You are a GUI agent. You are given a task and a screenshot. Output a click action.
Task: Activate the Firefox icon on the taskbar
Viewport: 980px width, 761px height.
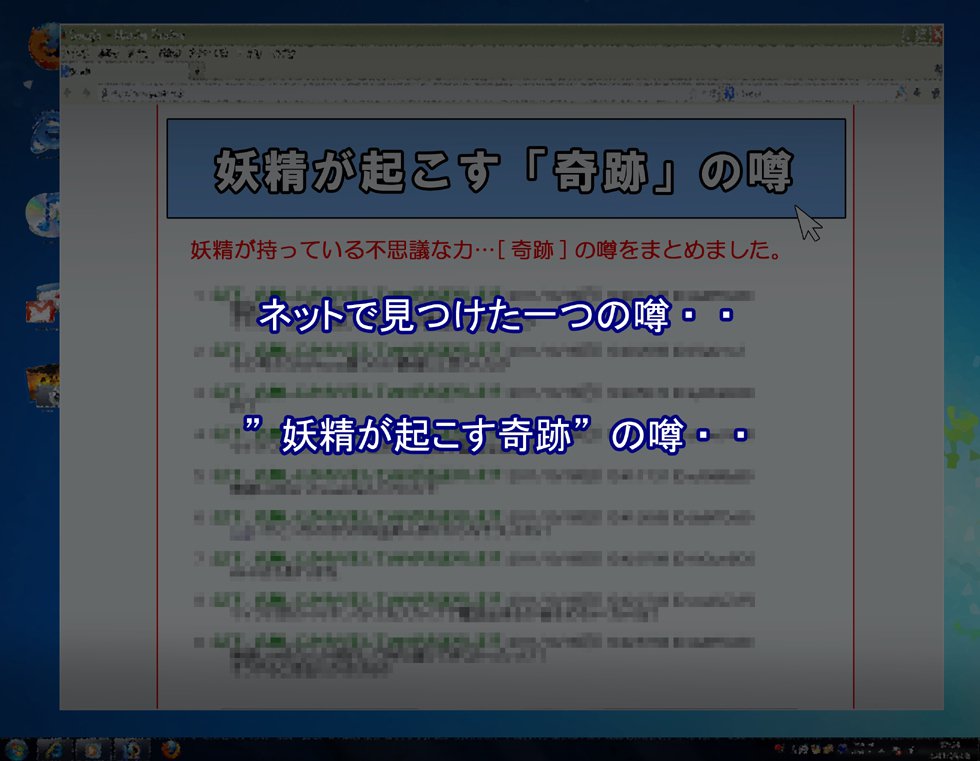coord(168,749)
